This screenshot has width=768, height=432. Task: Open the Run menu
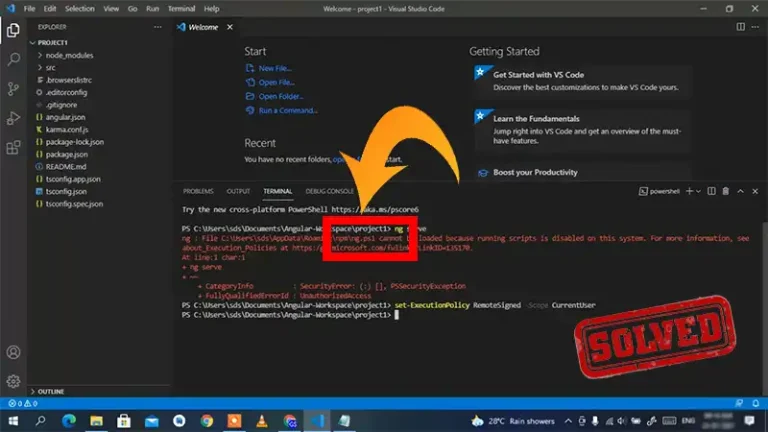(x=152, y=9)
